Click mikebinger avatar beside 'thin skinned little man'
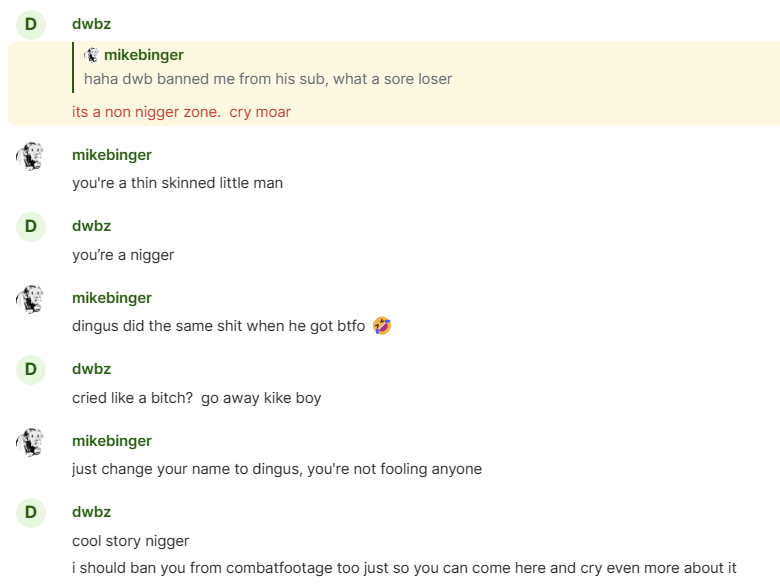The height and width of the screenshot is (586, 780). coord(30,156)
